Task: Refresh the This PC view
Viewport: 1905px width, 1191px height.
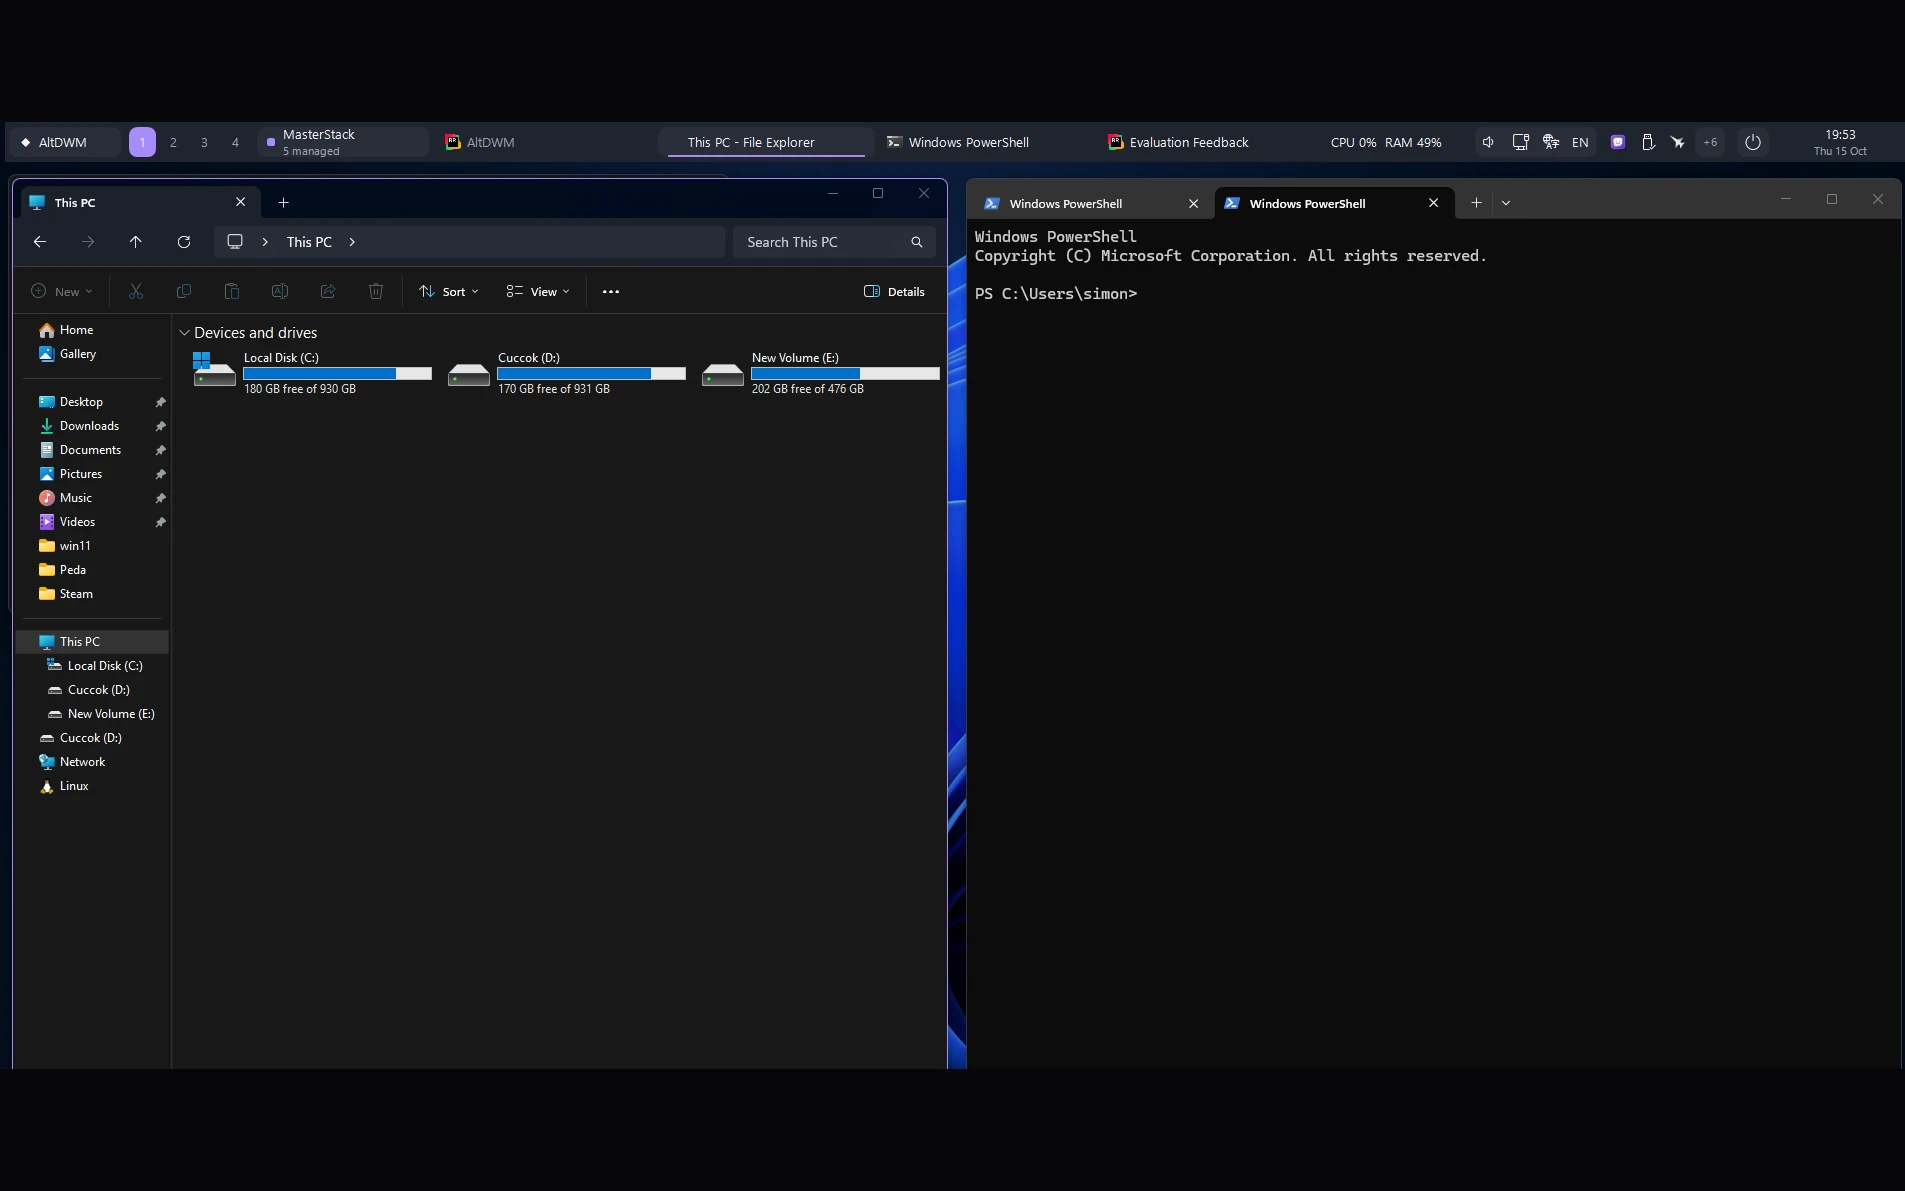Action: pyautogui.click(x=184, y=242)
